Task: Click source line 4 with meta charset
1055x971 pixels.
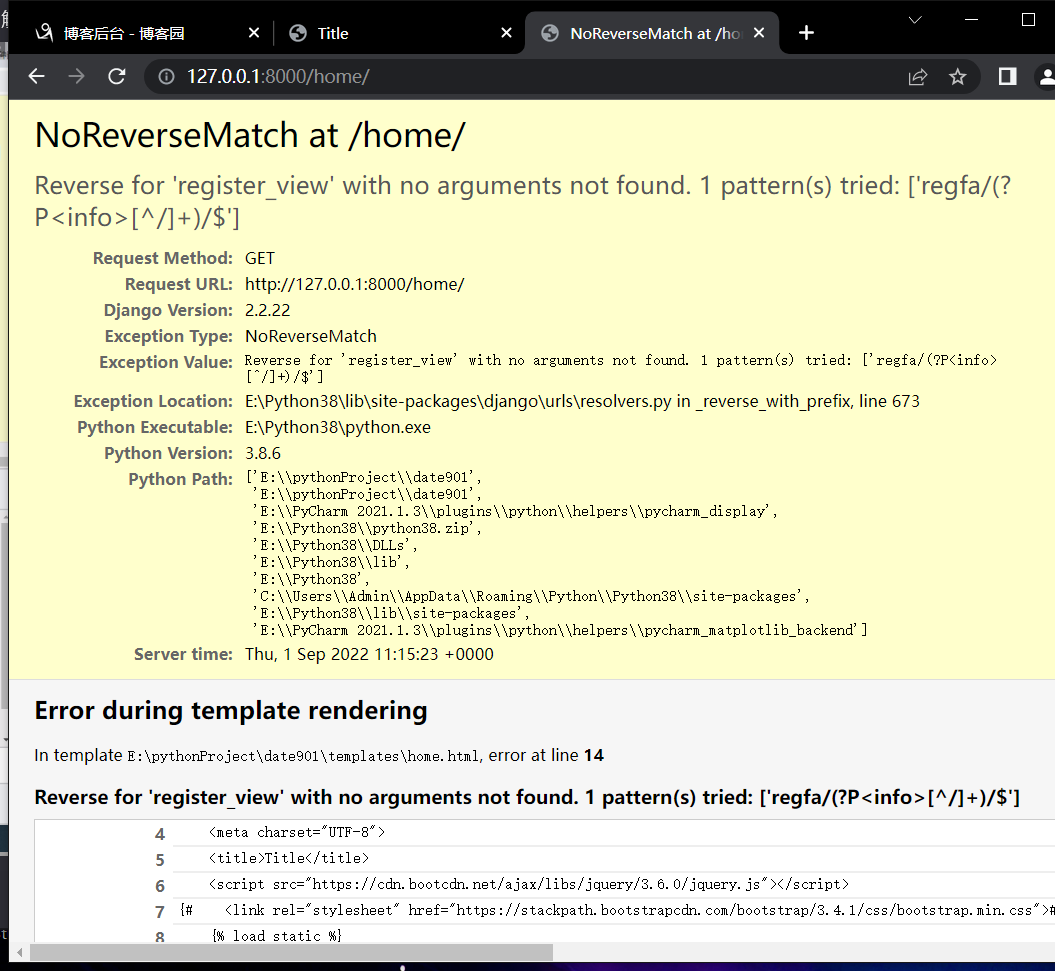Action: pyautogui.click(x=297, y=832)
